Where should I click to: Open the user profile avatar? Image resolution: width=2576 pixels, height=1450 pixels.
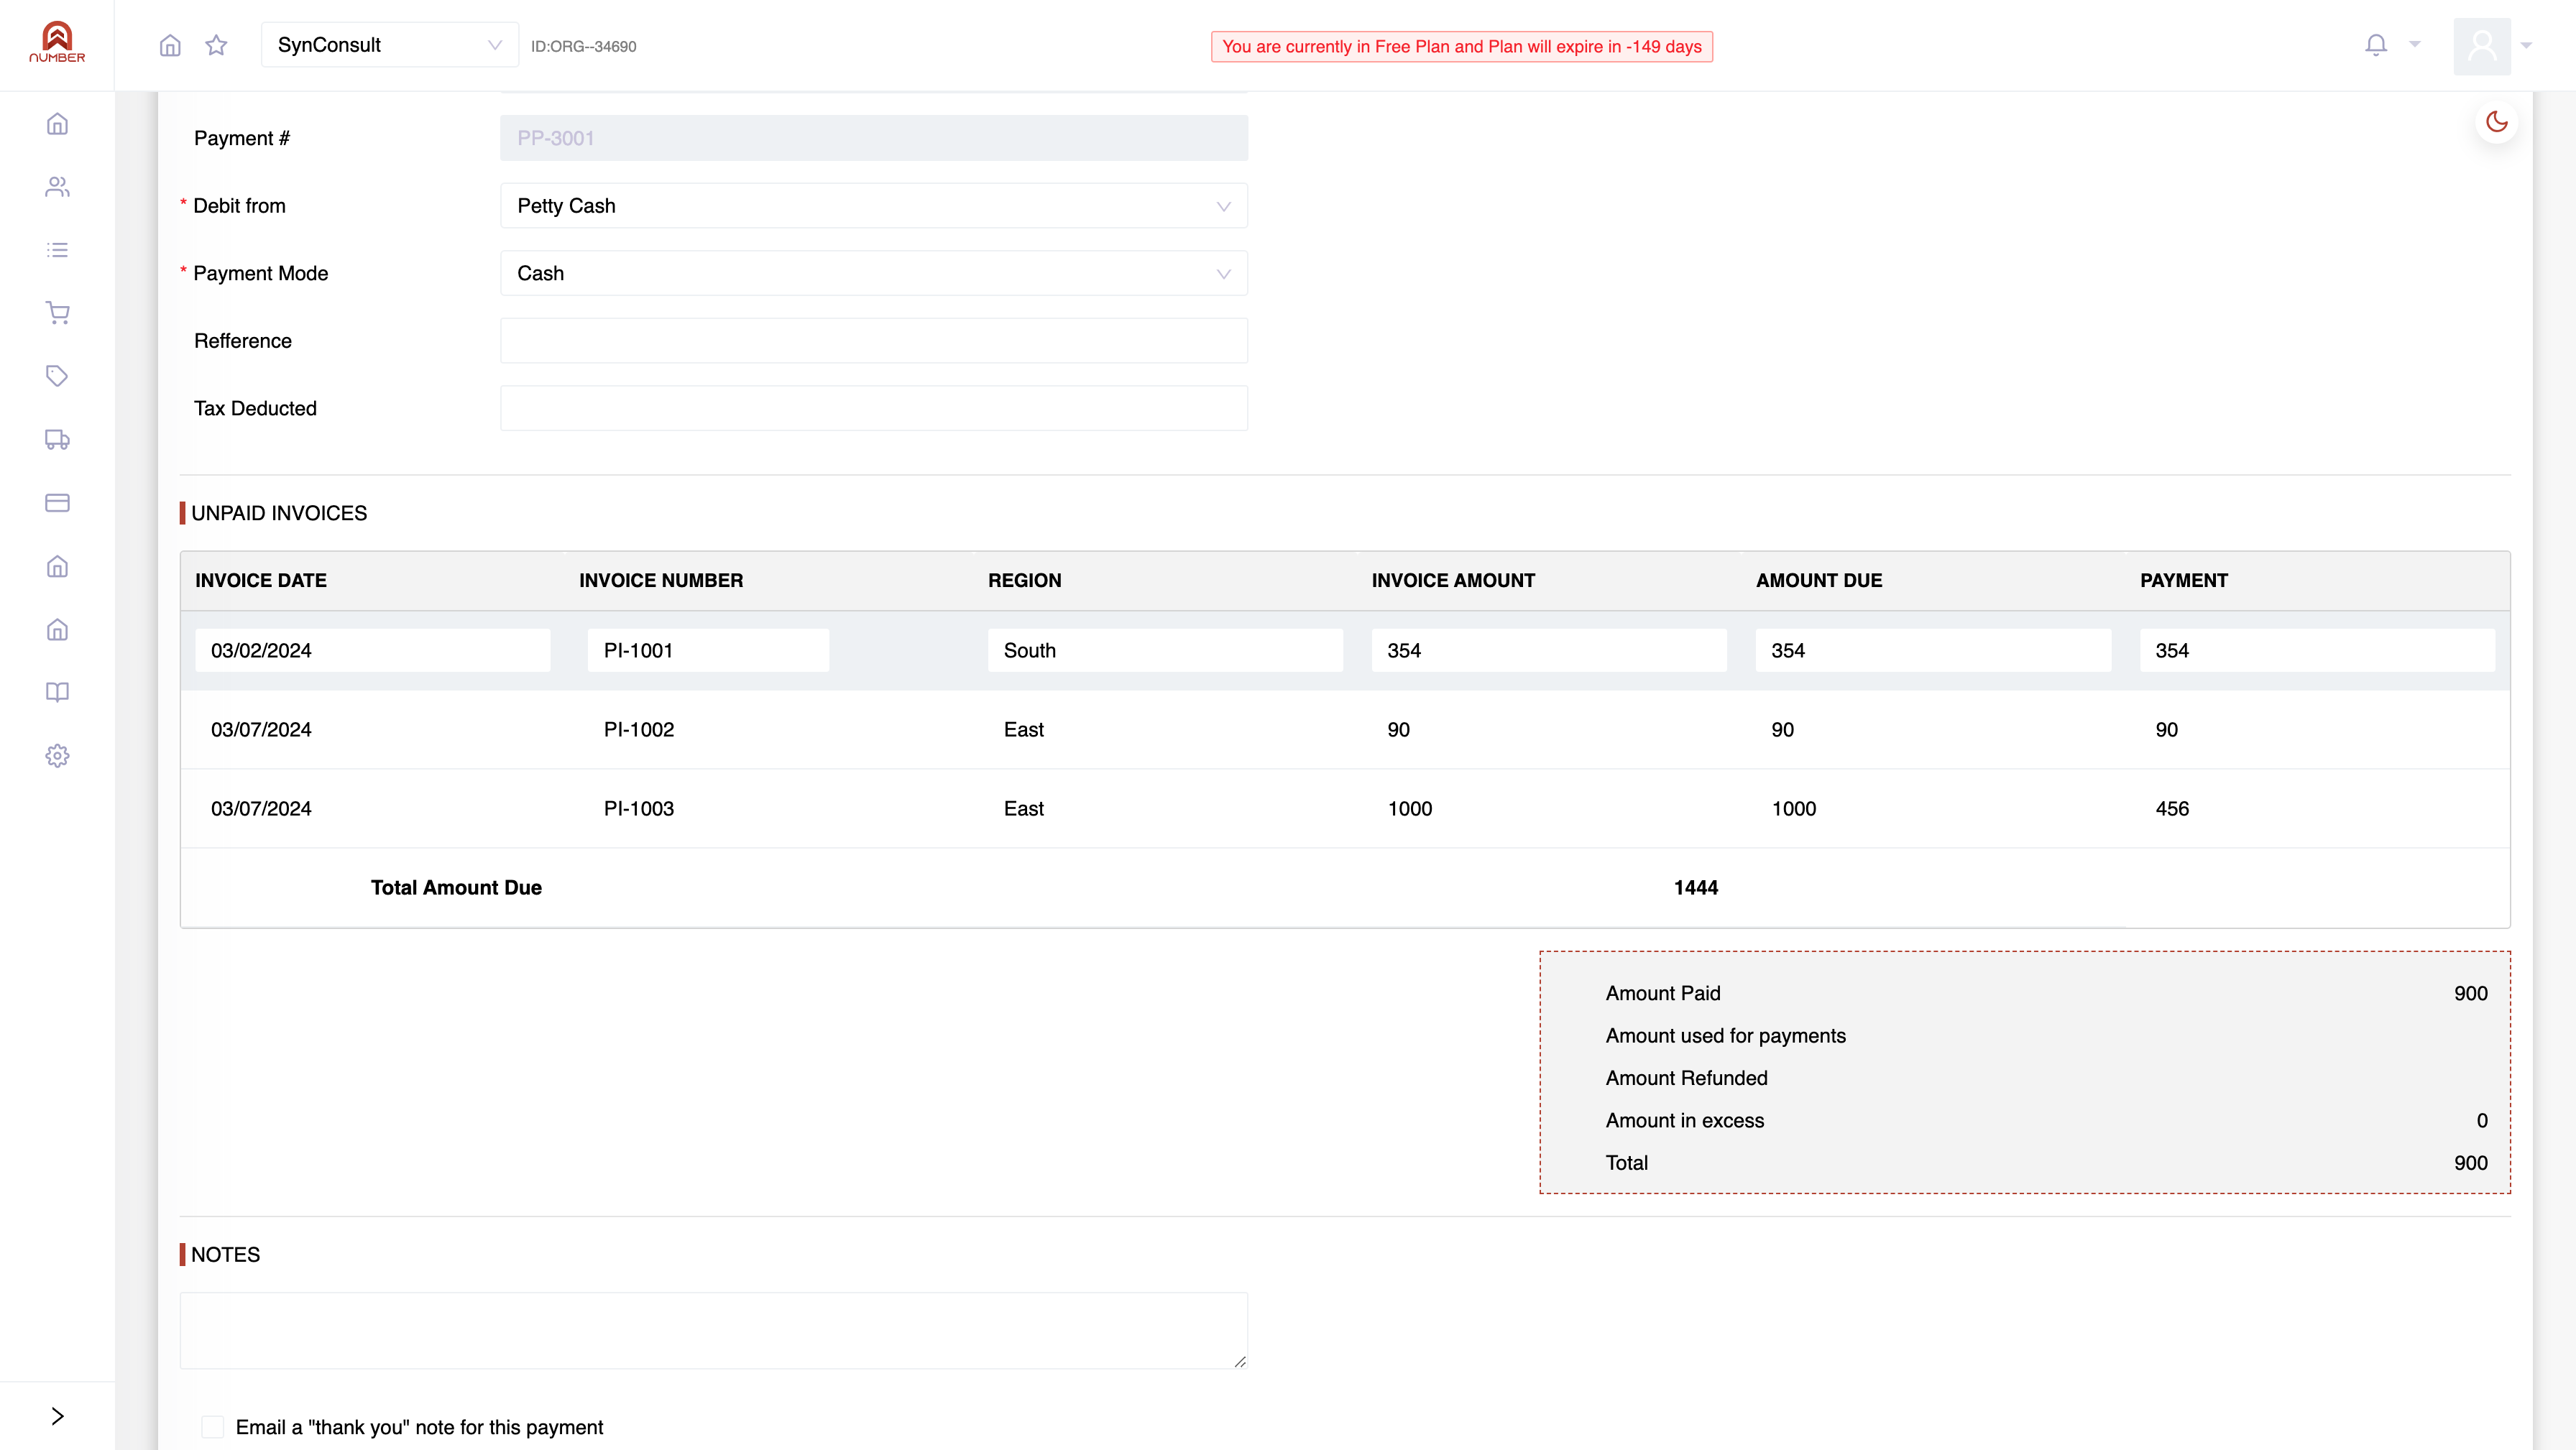point(2482,46)
